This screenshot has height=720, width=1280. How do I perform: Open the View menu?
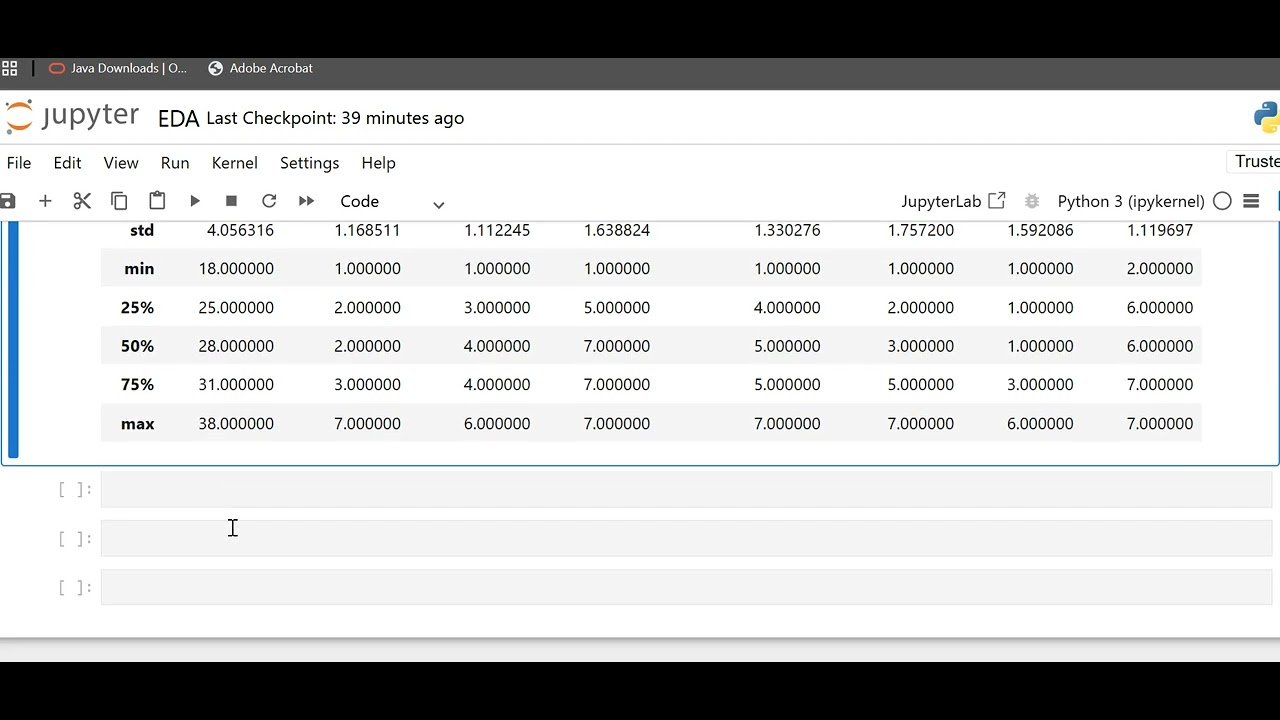pyautogui.click(x=121, y=163)
